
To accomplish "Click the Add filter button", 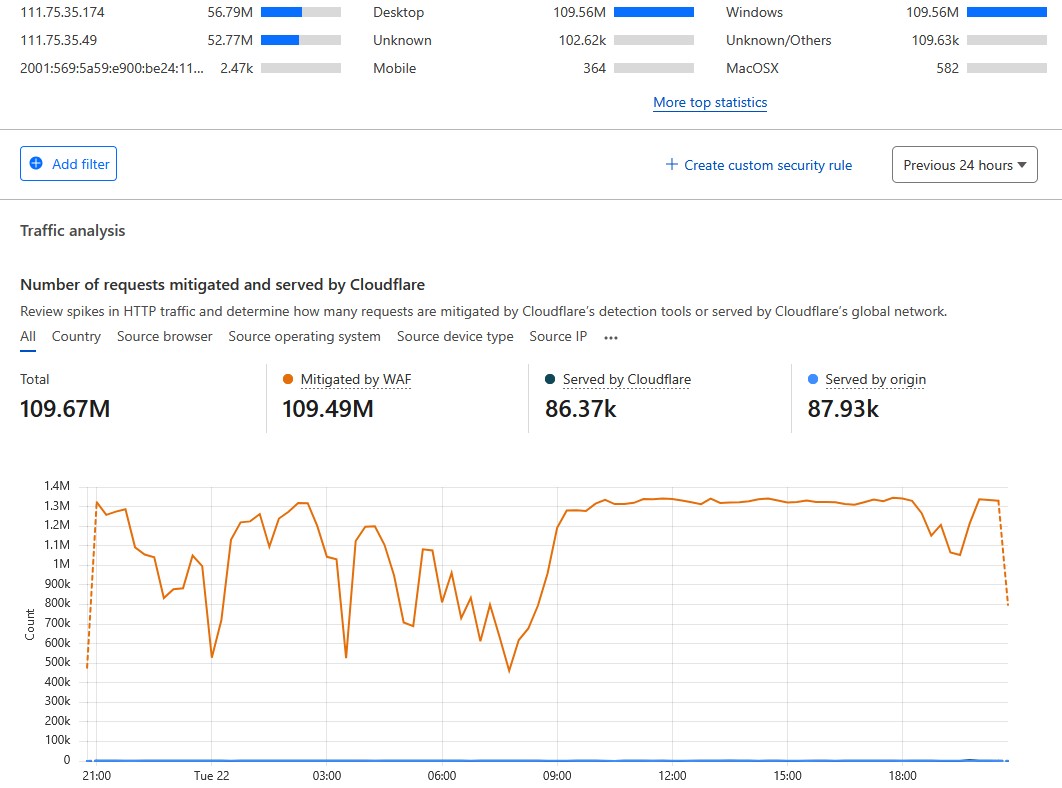I will click(x=68, y=164).
